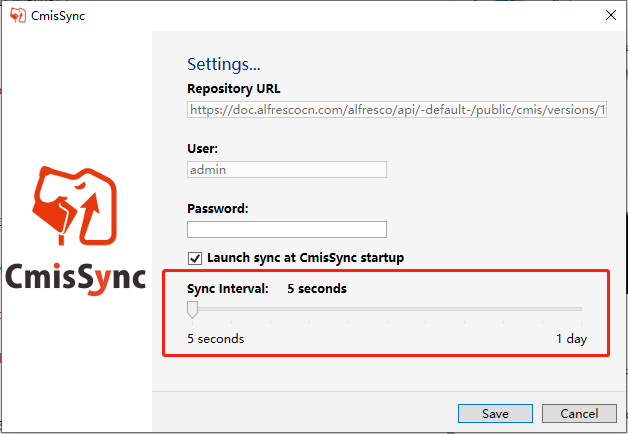The height and width of the screenshot is (434, 628).
Task: Click the "5 seconds" minimum label under slider
Action: click(x=215, y=339)
